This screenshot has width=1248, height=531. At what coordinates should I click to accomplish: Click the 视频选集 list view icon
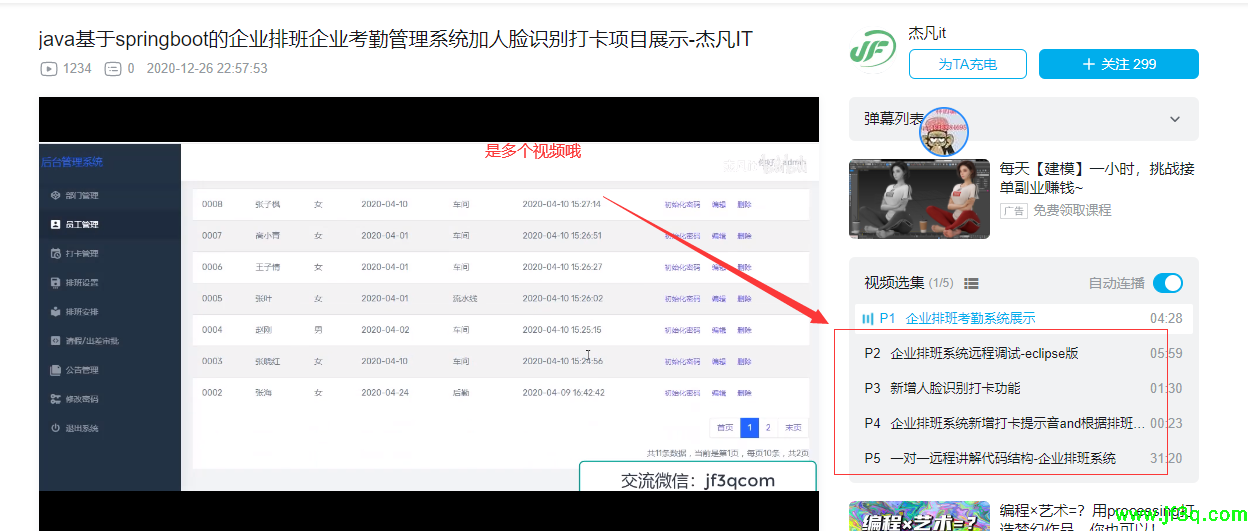971,284
